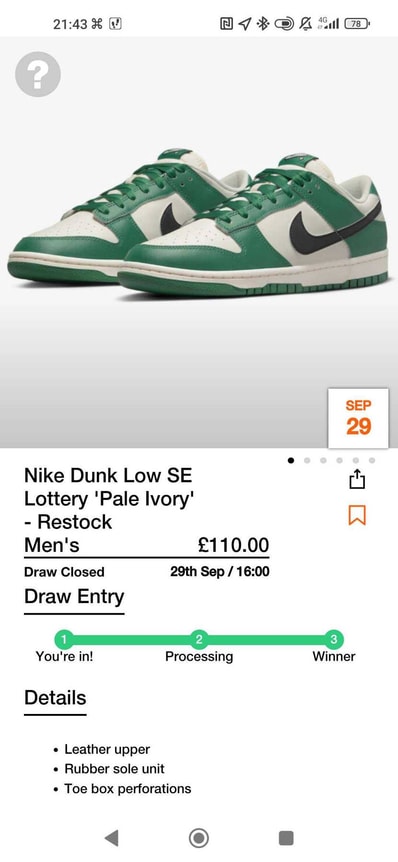Open the Draw Entry section heading
The width and height of the screenshot is (398, 862).
click(x=74, y=596)
